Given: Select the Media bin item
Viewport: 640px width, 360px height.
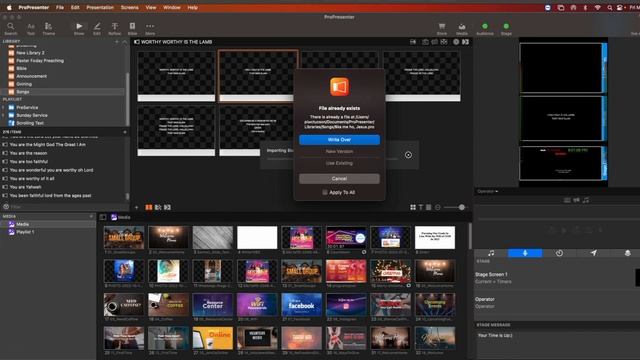Looking at the screenshot, I should pyautogui.click(x=48, y=224).
